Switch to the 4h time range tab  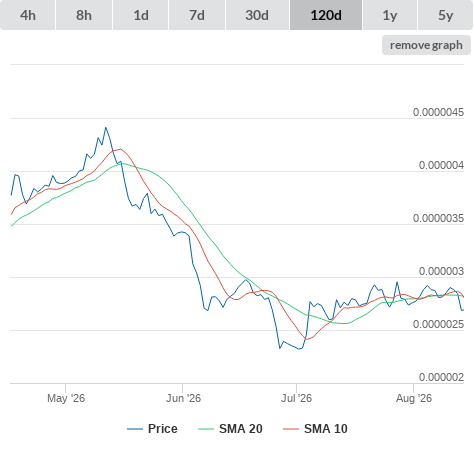point(28,15)
